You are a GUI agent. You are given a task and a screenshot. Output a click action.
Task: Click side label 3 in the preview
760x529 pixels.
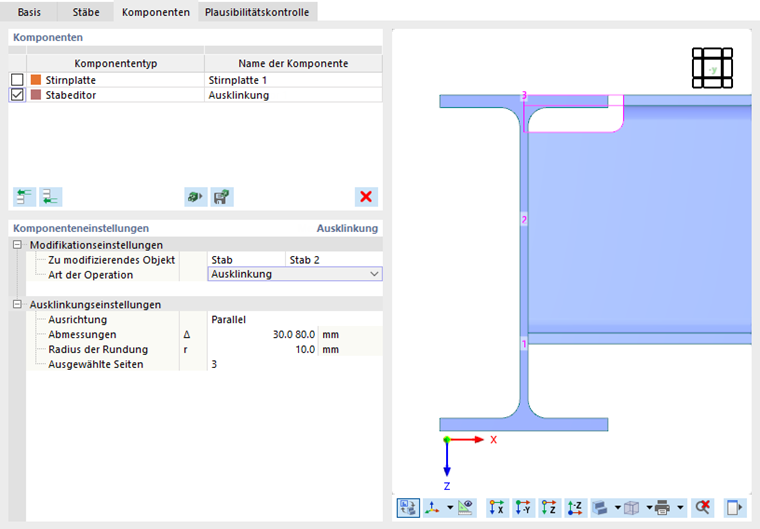pyautogui.click(x=524, y=95)
